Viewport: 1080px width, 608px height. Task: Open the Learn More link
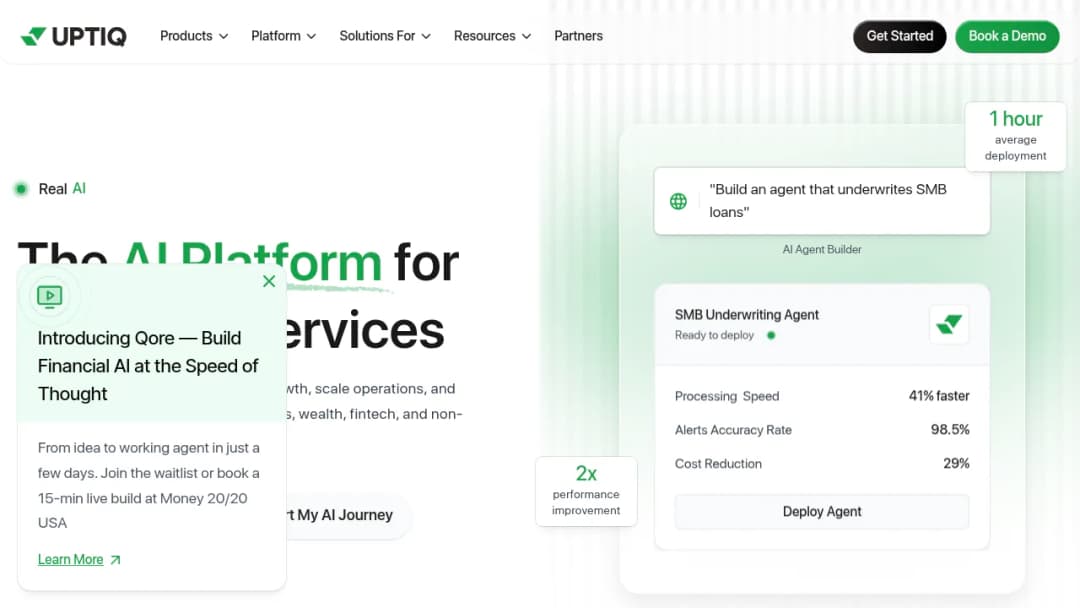click(70, 559)
